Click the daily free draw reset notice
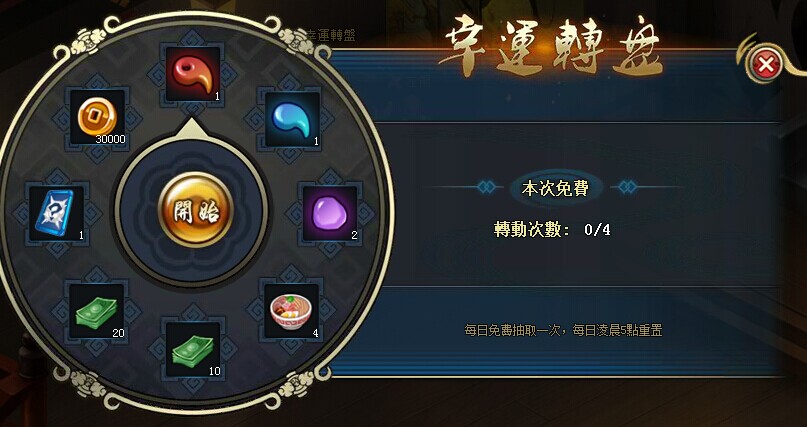The image size is (807, 427). coord(563,330)
